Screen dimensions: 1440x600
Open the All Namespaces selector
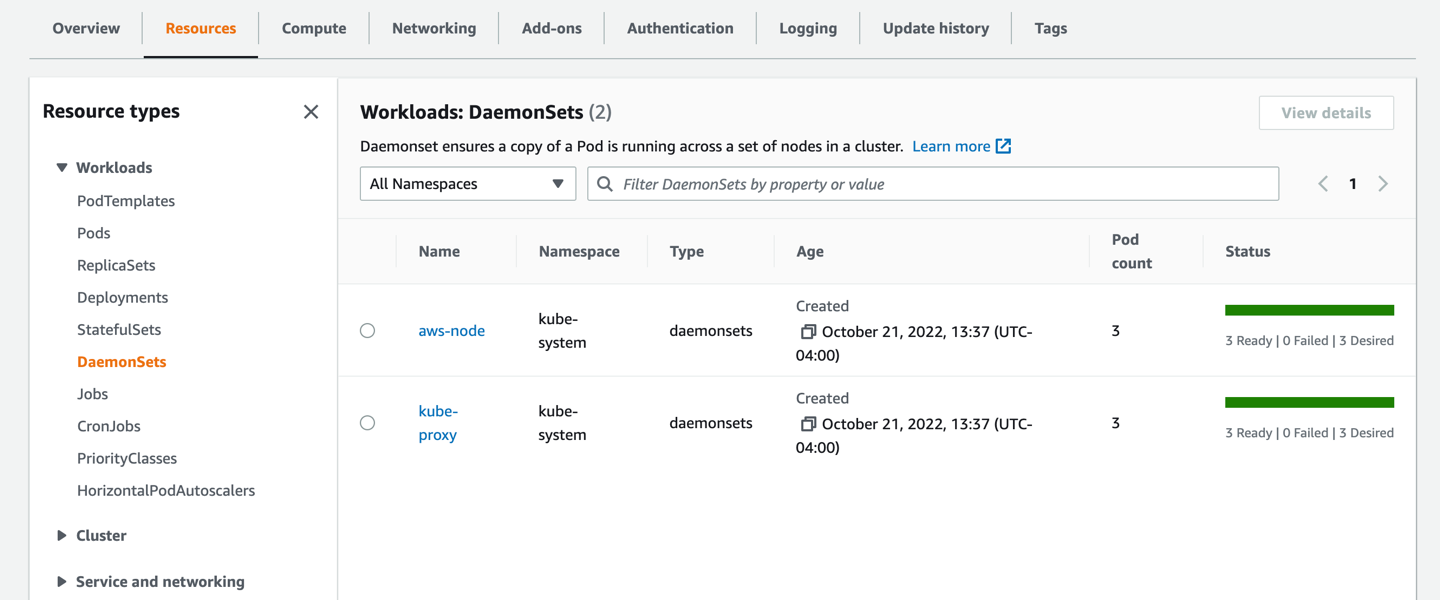tap(467, 183)
